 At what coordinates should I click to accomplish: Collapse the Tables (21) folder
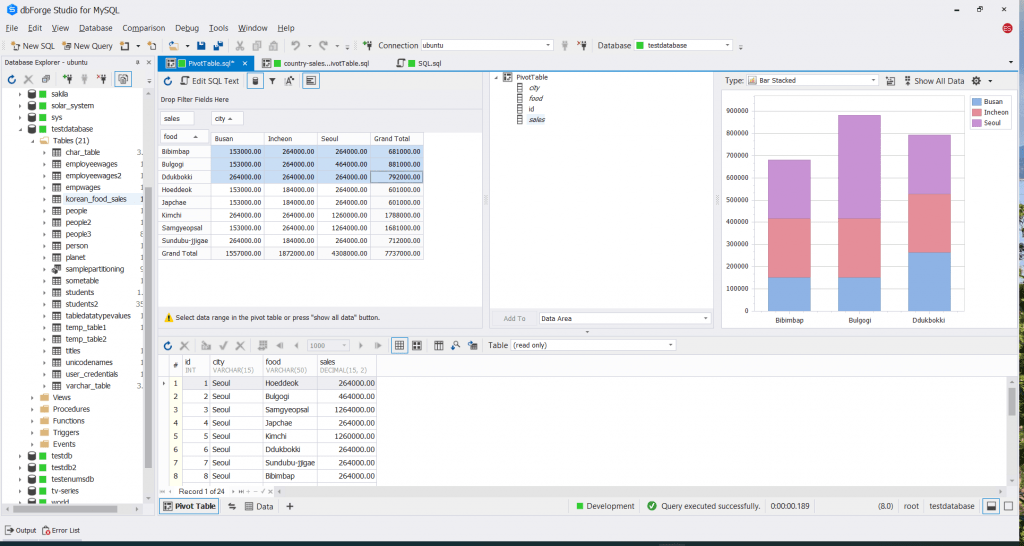(x=31, y=140)
